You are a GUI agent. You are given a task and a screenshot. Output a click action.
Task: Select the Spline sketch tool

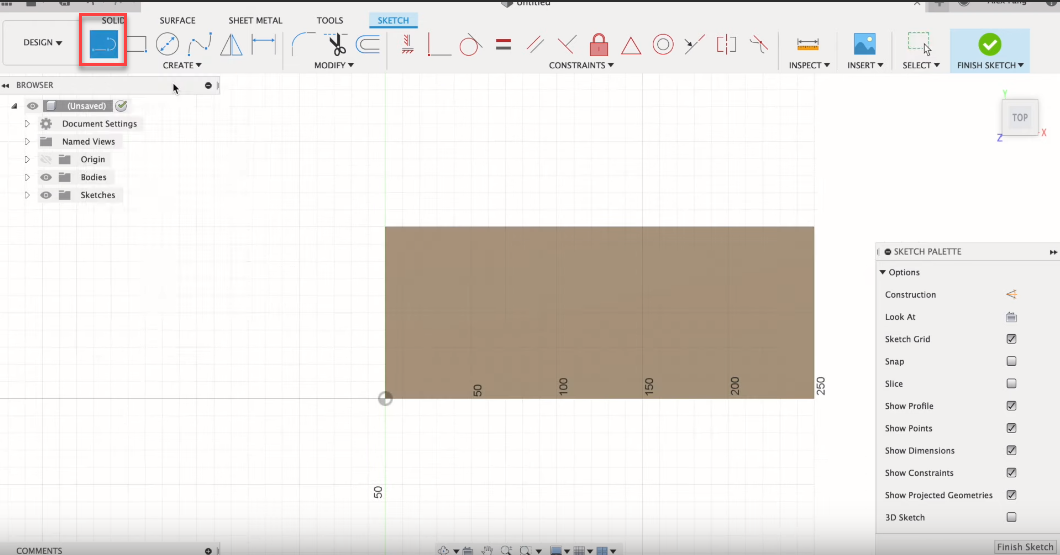coord(199,45)
